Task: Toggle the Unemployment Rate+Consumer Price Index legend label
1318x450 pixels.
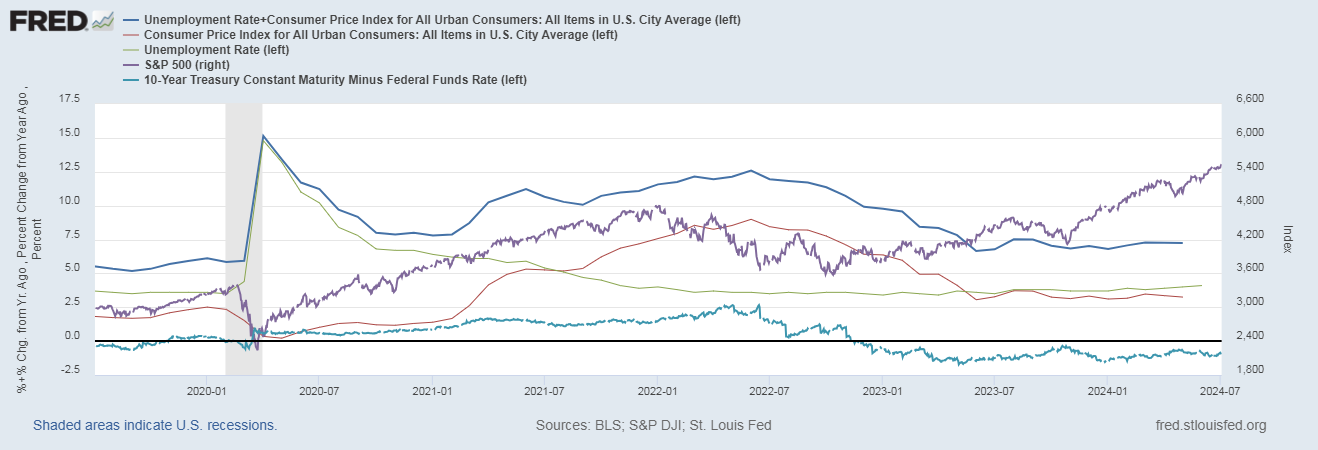Action: click(x=443, y=20)
